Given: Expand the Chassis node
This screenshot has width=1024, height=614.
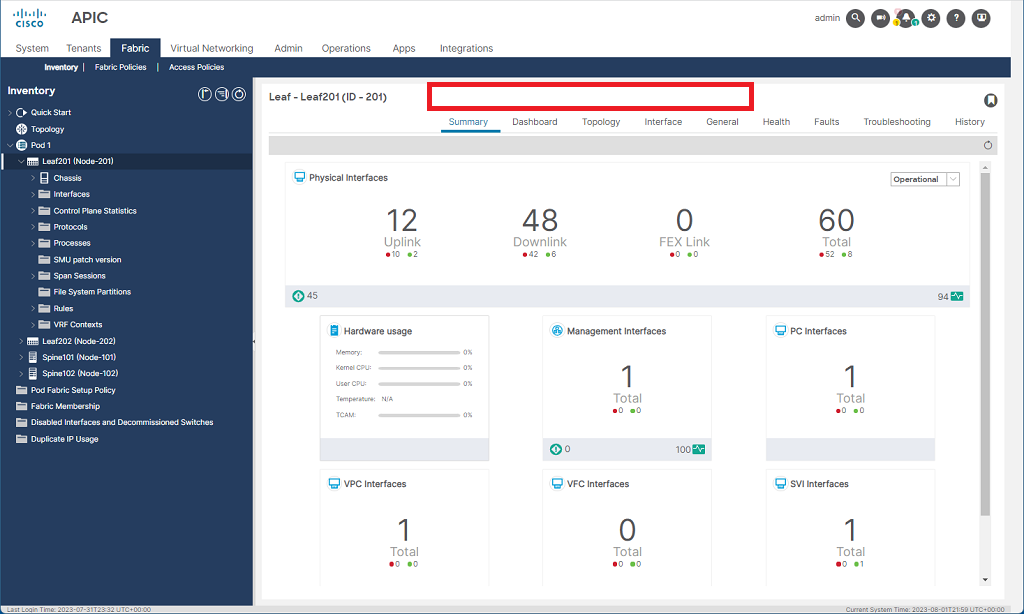Looking at the screenshot, I should point(33,178).
